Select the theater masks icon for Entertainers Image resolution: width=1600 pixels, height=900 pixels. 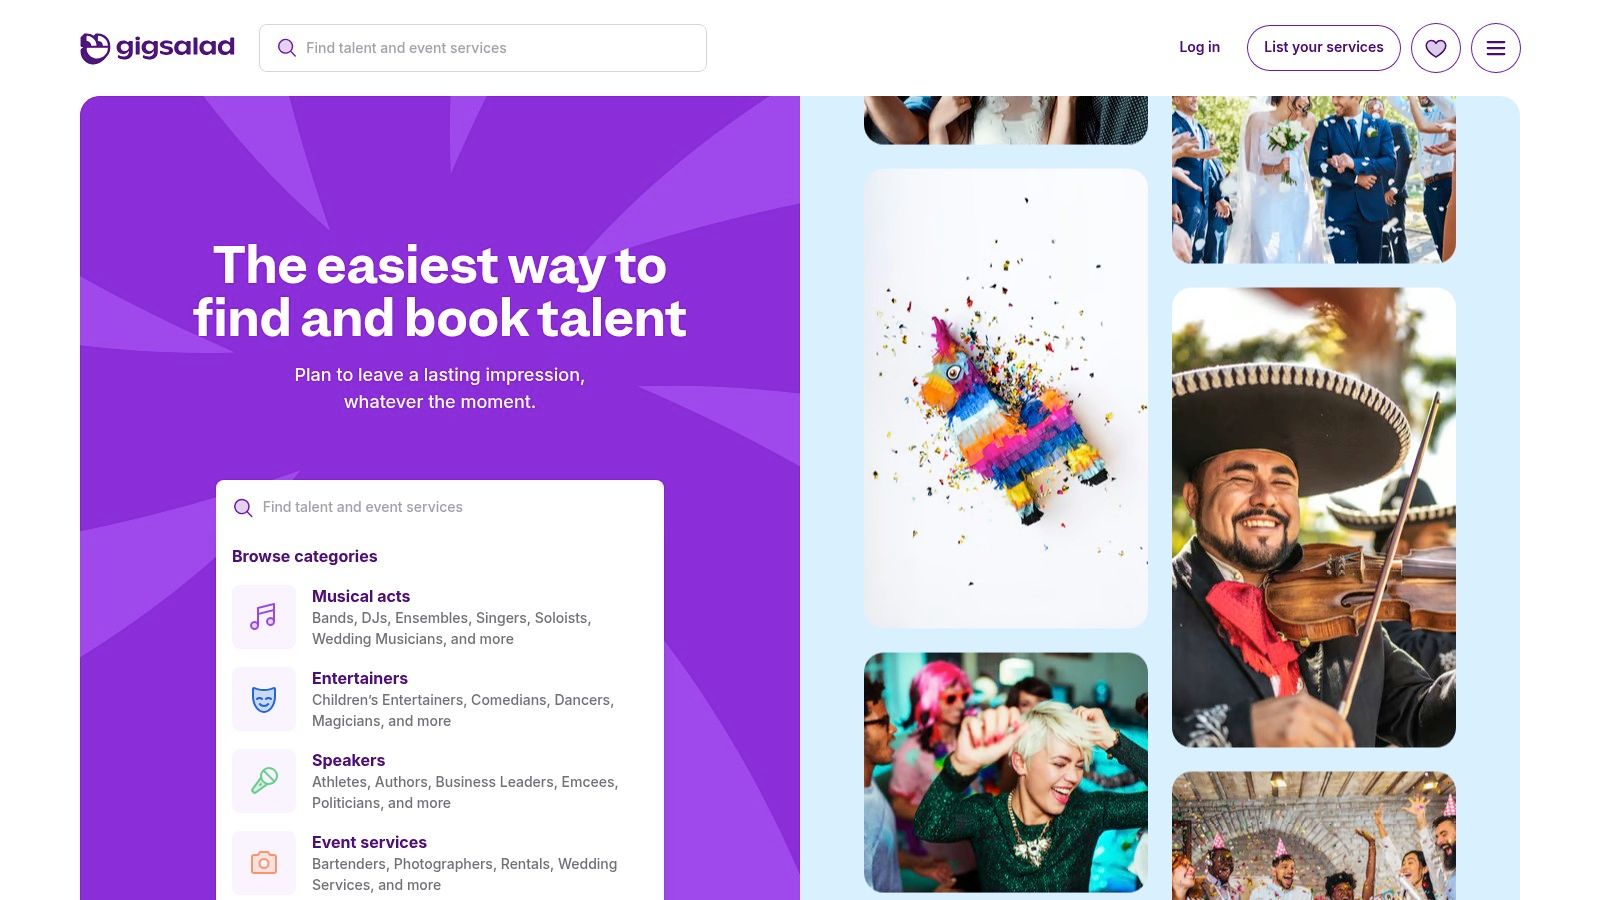(264, 699)
